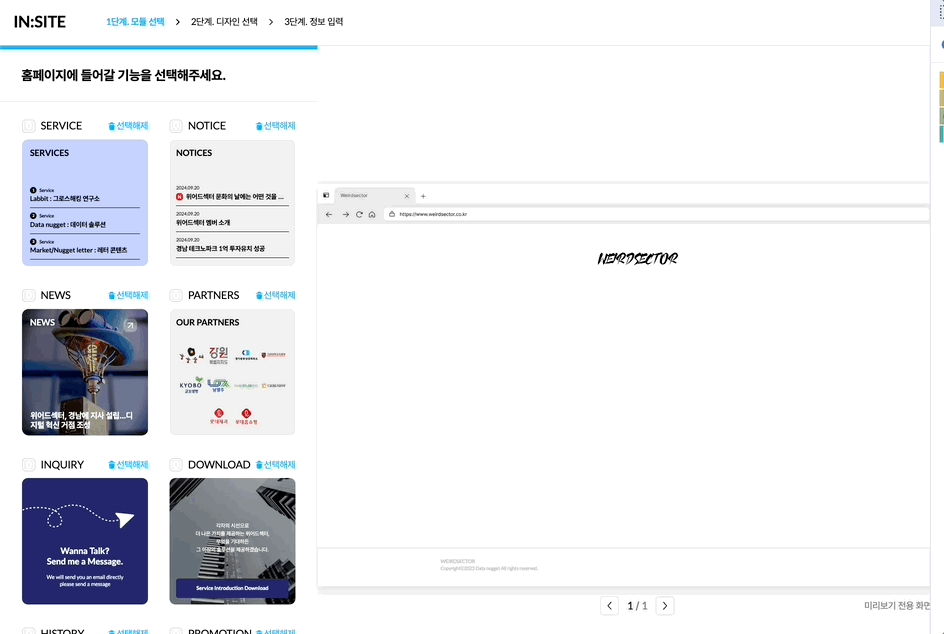The height and width of the screenshot is (634, 944).
Task: Click '미리보기 전용 화면' label
Action: 897,606
